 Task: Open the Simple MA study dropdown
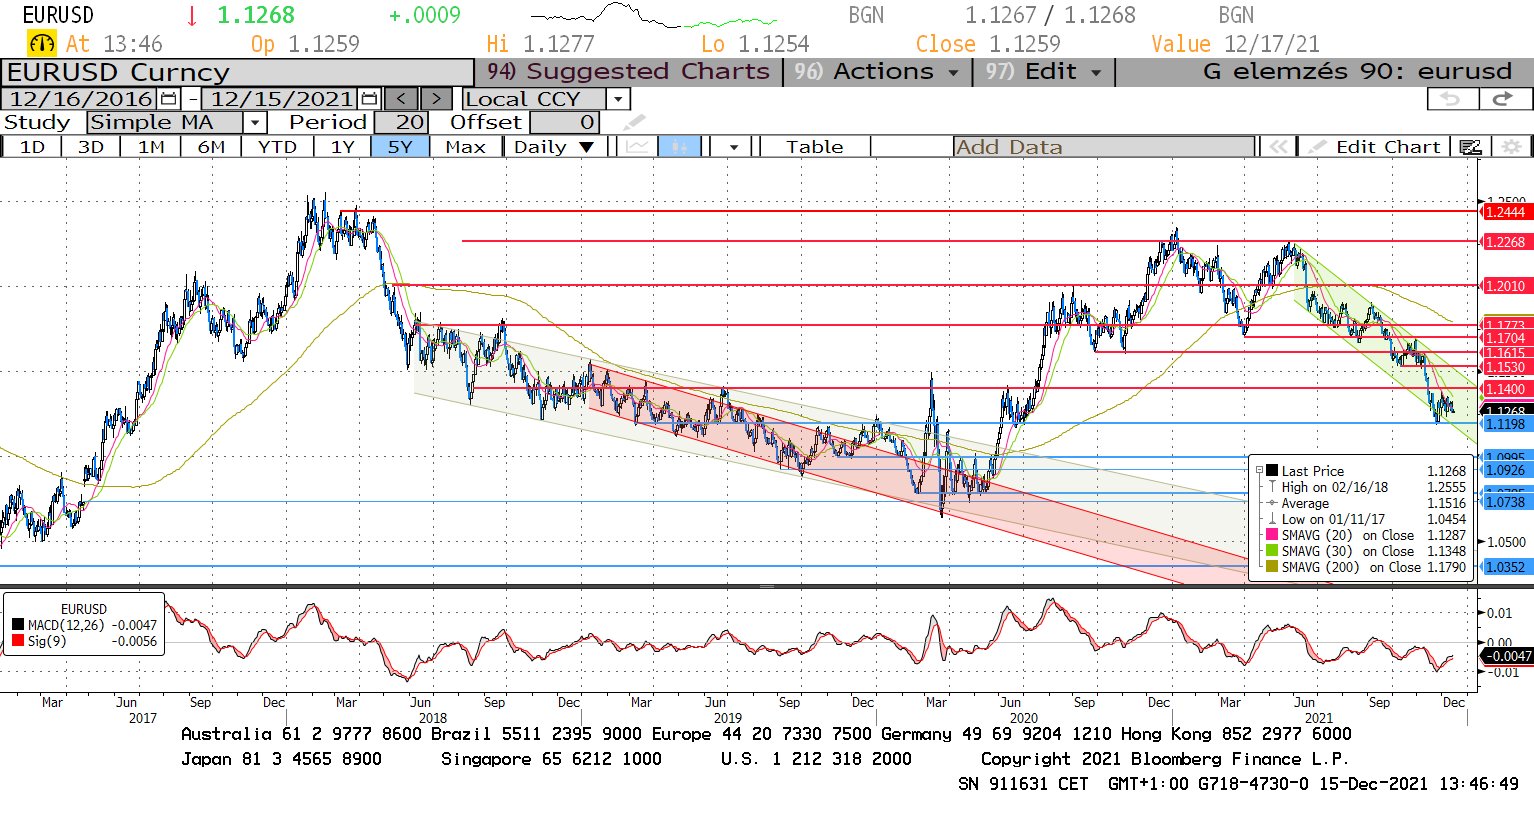coord(255,123)
